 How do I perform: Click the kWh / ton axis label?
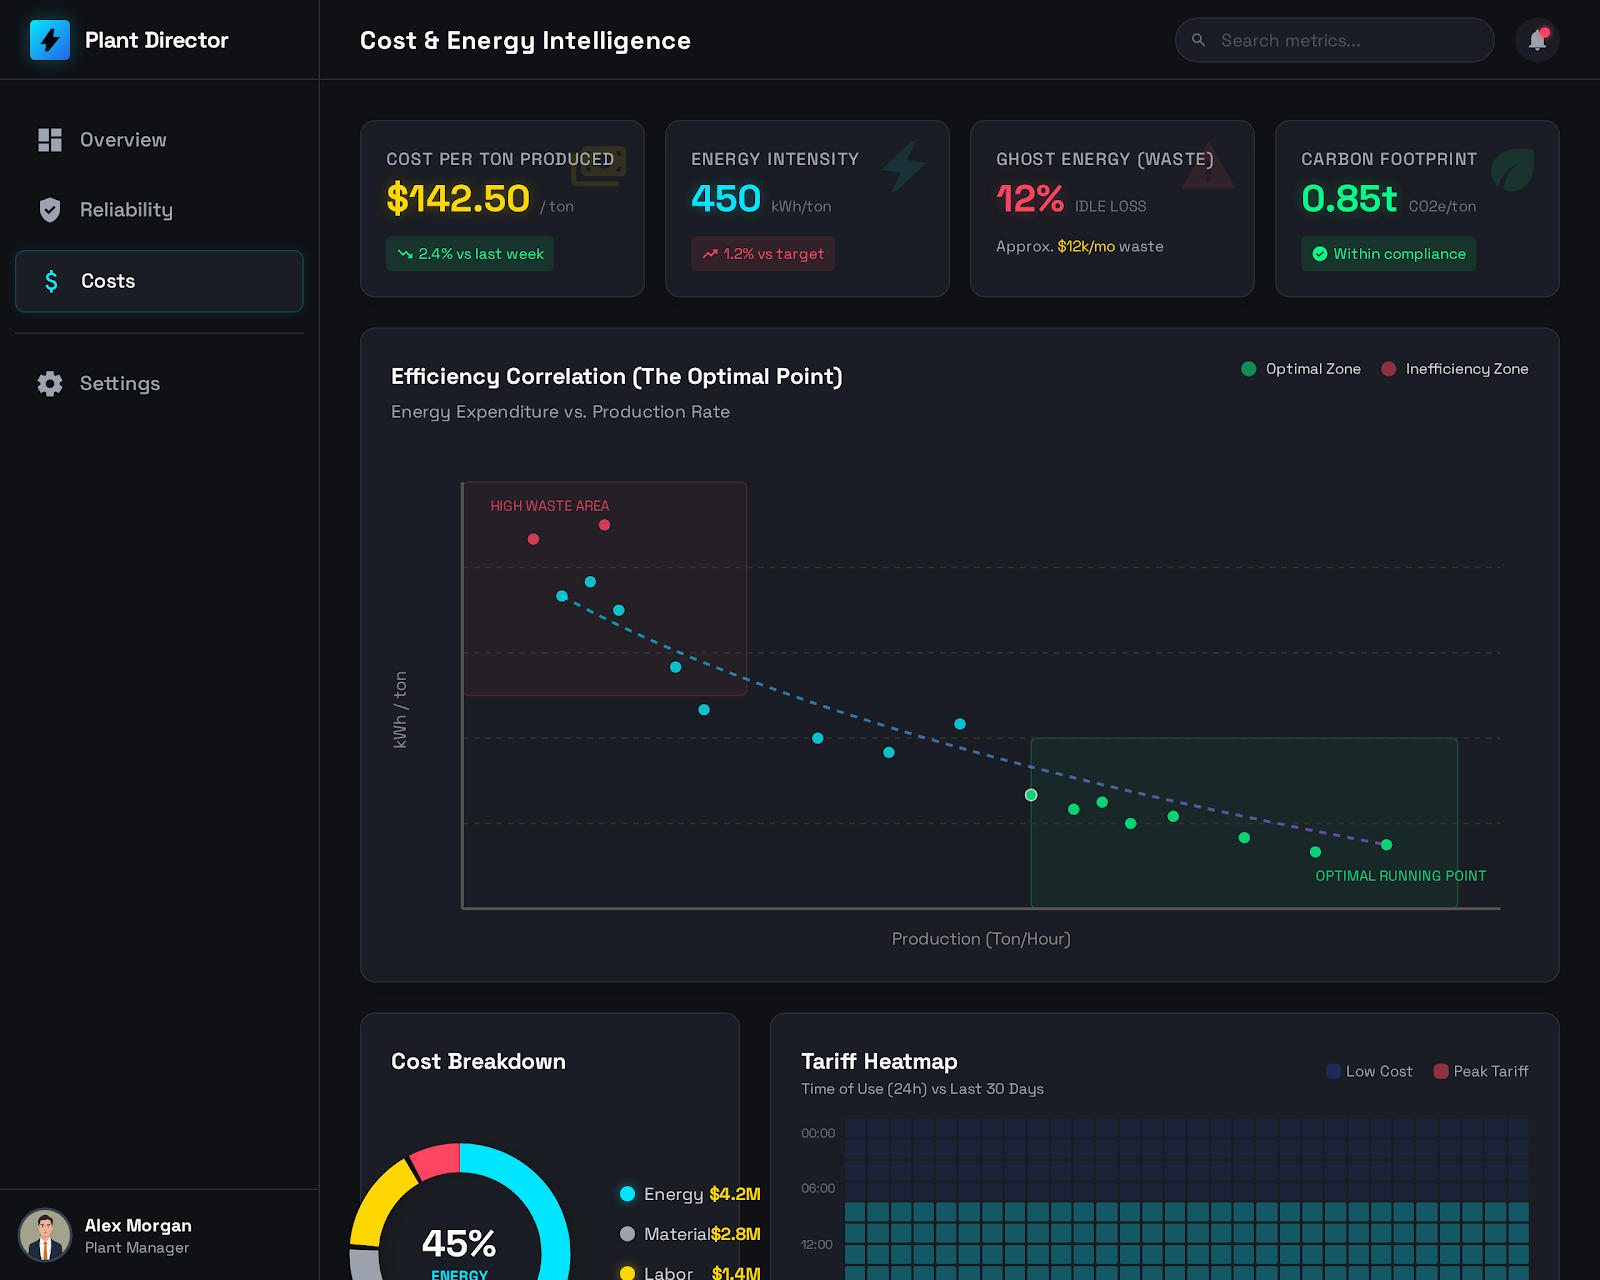click(x=400, y=710)
